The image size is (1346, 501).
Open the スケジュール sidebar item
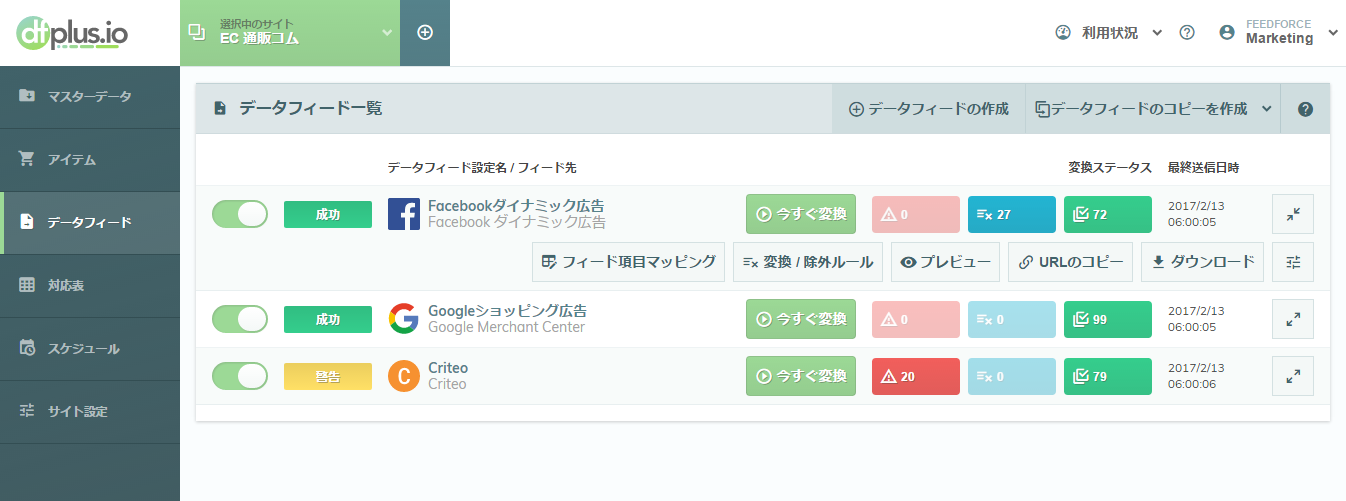[90, 349]
